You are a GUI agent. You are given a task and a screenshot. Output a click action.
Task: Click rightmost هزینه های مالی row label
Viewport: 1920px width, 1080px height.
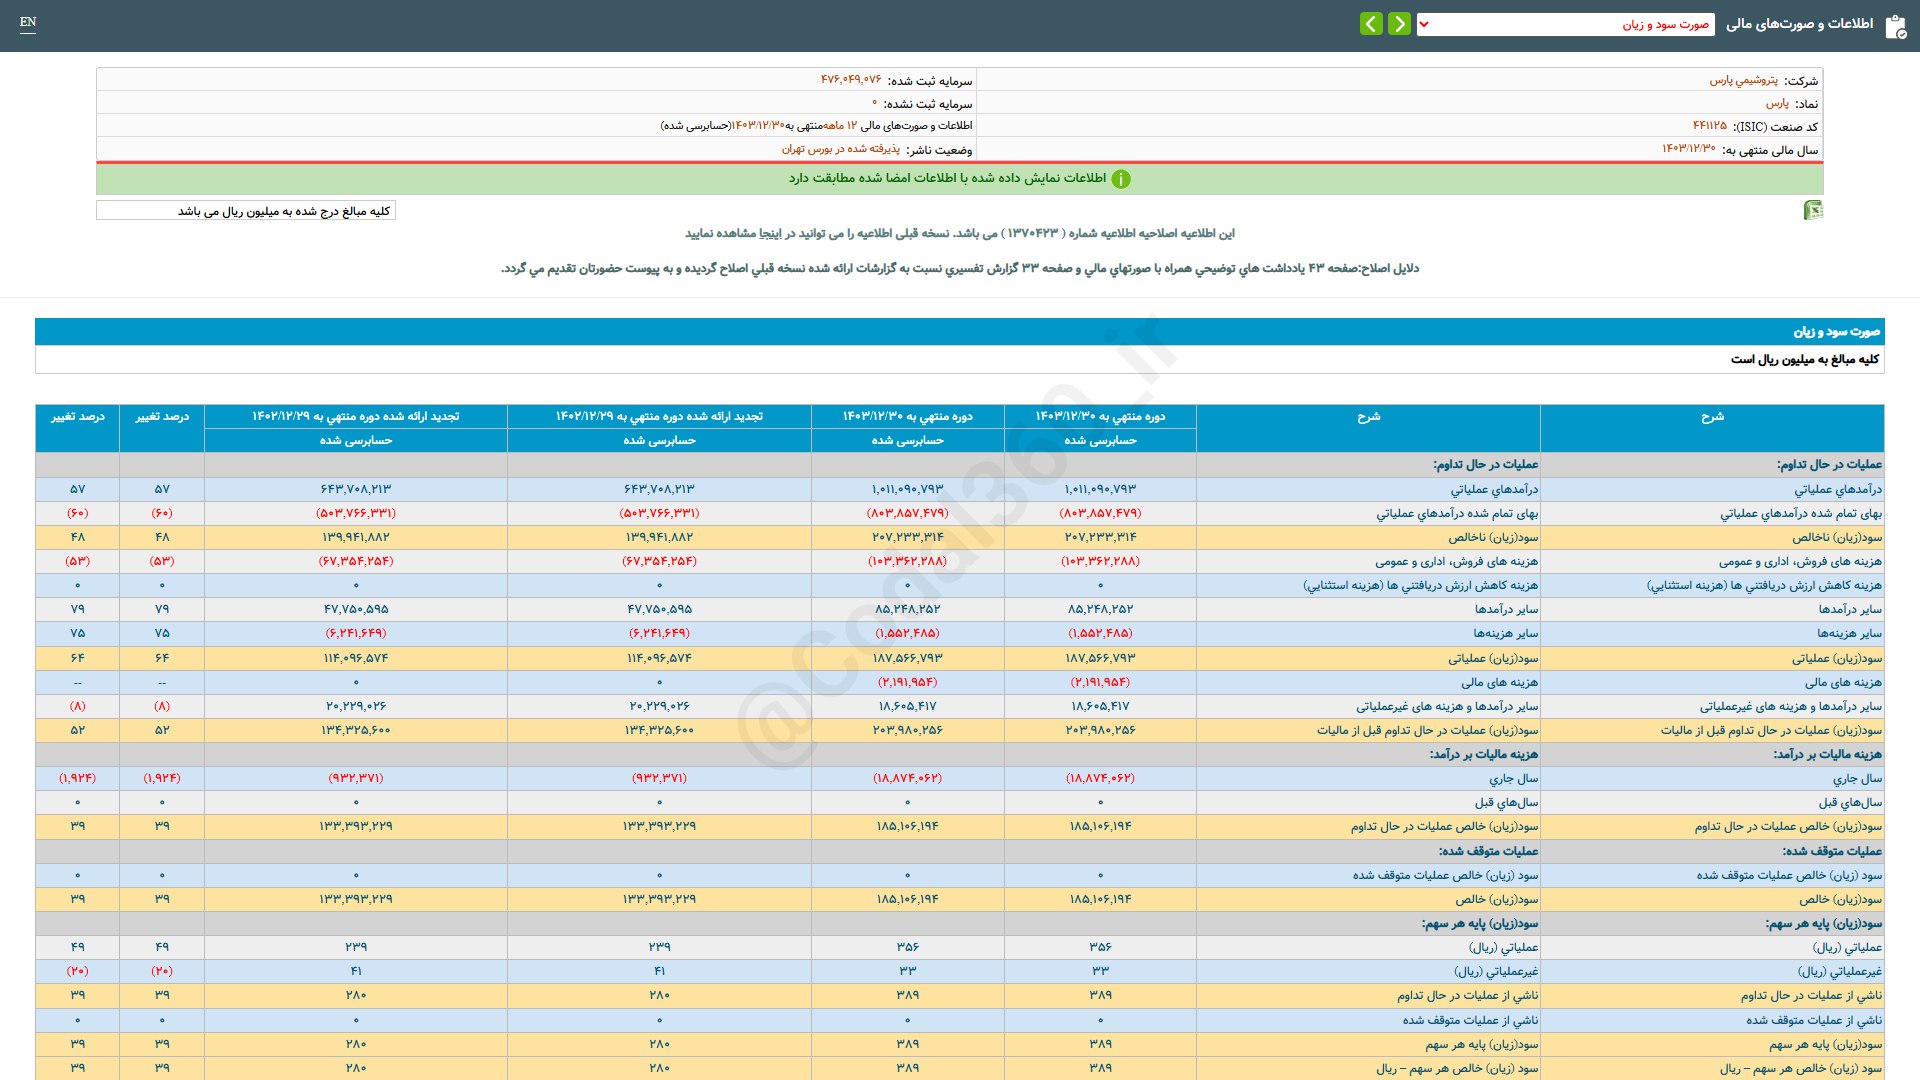(x=1843, y=682)
